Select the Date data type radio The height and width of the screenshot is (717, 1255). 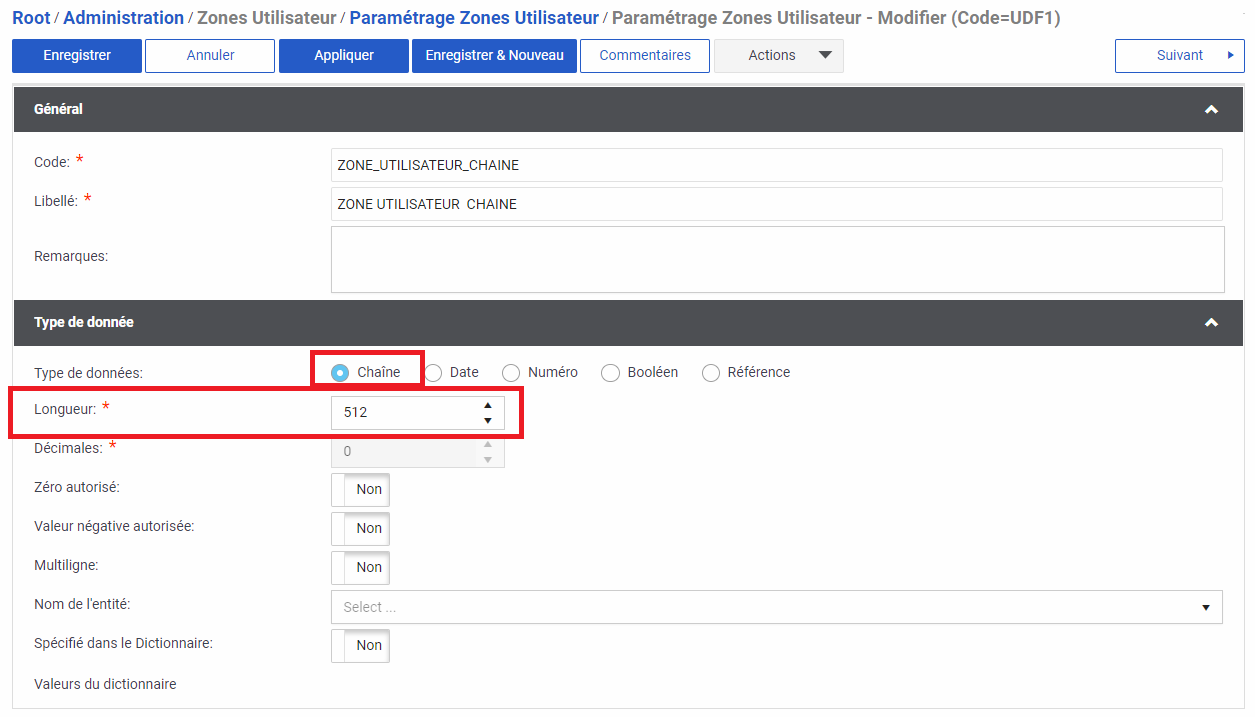(x=434, y=373)
